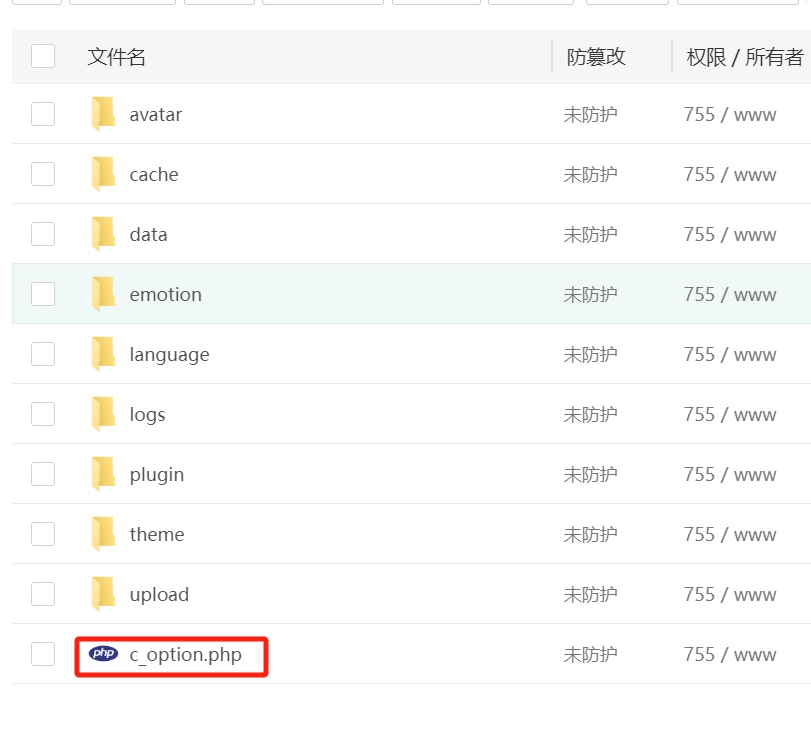This screenshot has height=745, width=811.
Task: Click the upload folder icon
Action: coord(103,594)
